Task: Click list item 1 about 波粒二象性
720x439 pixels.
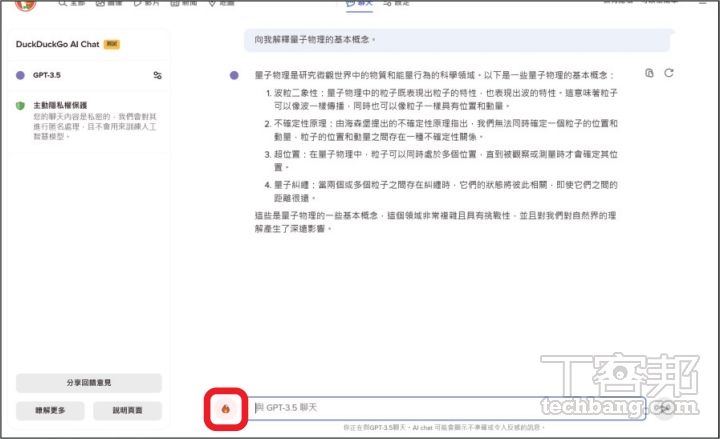Action: click(441, 100)
